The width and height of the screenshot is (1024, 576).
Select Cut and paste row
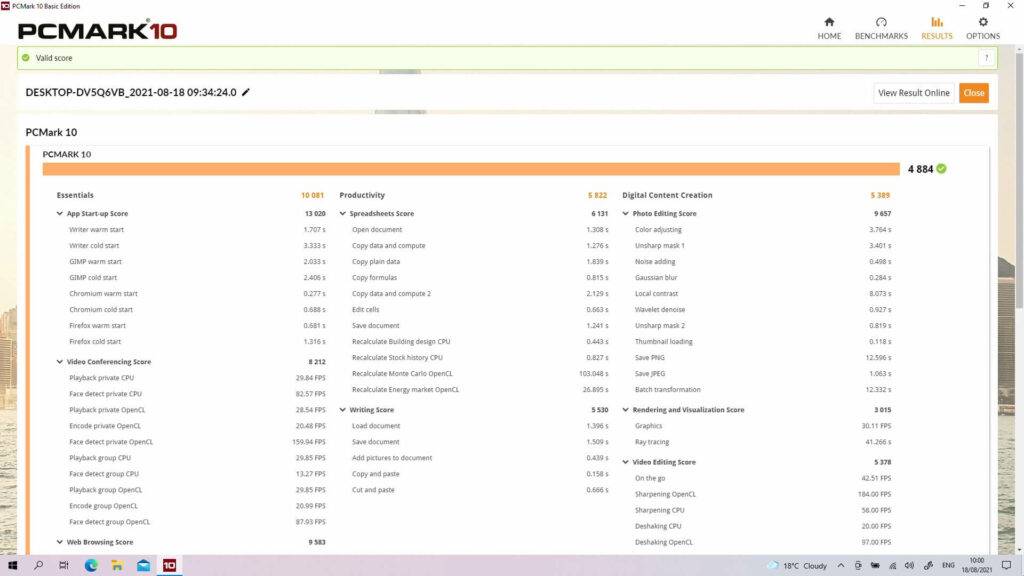point(480,490)
